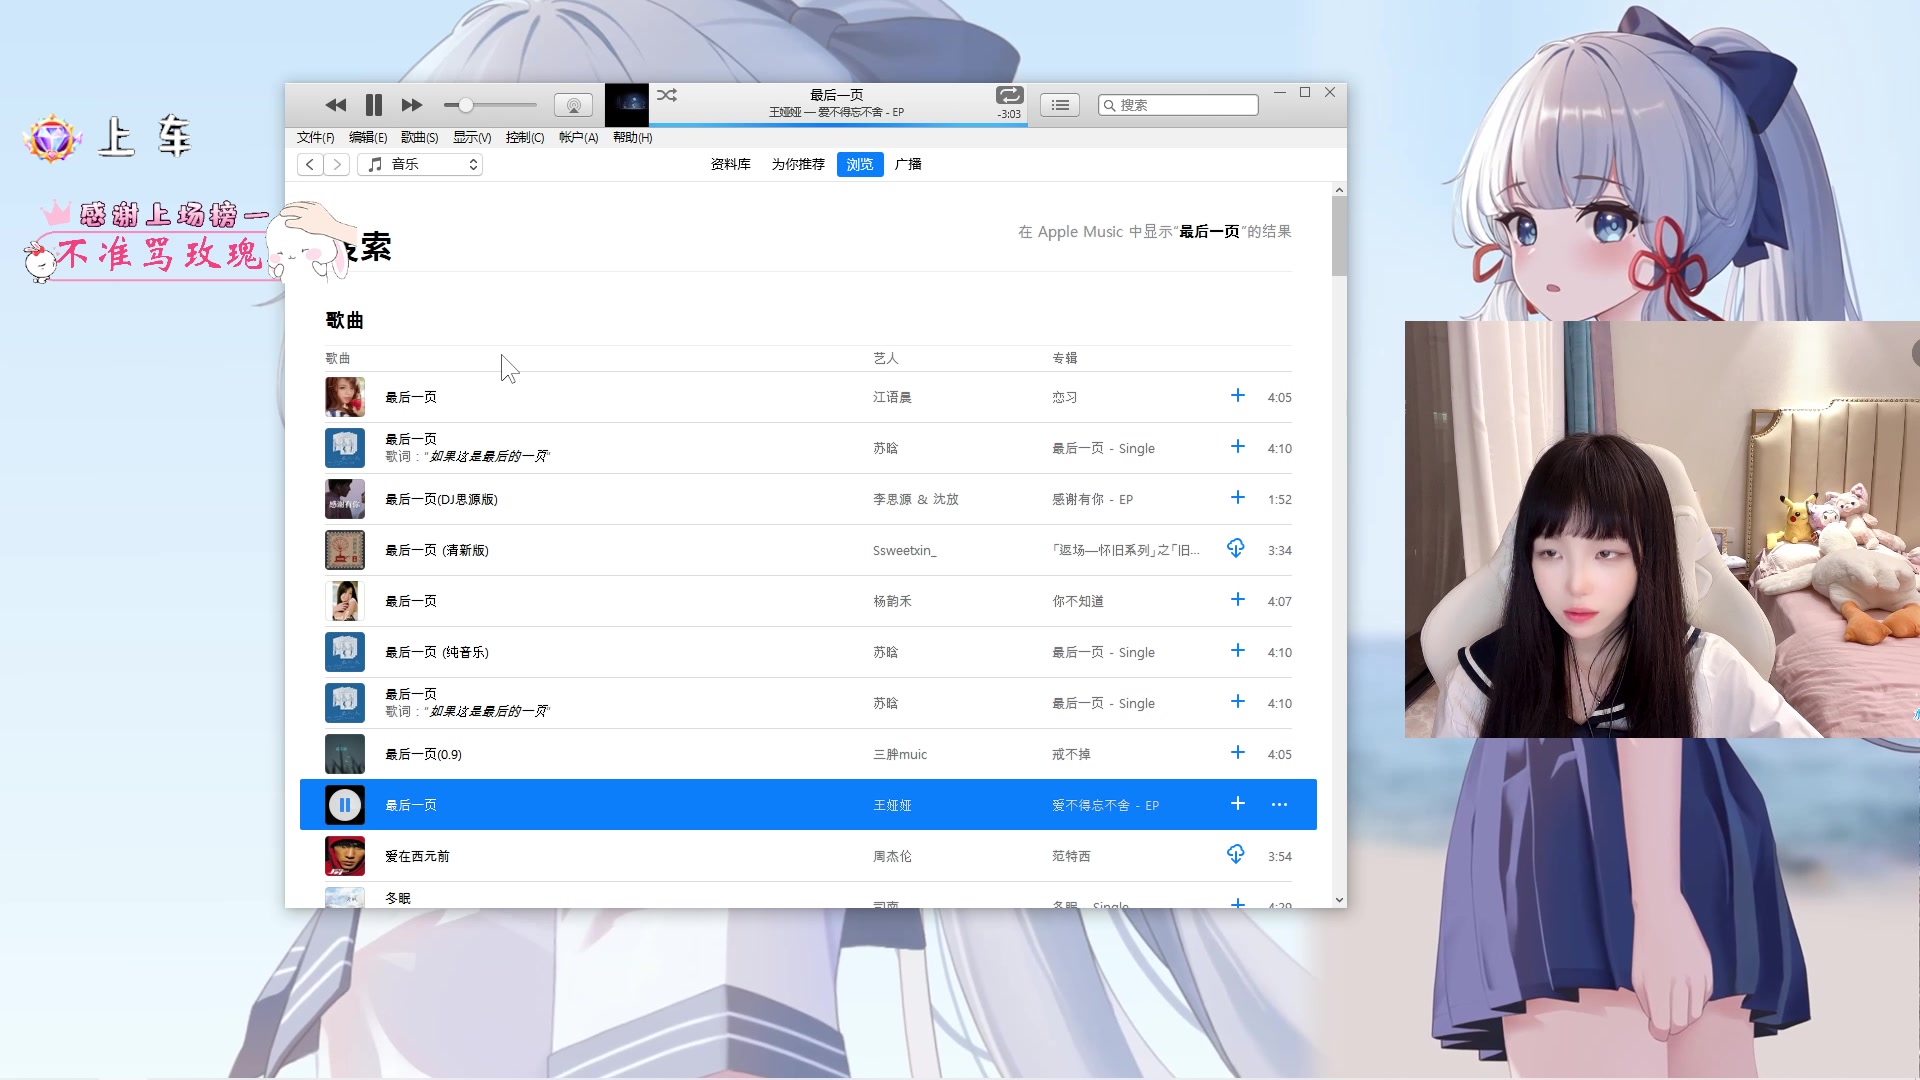The image size is (1920, 1080).
Task: Pause playback in the toolbar
Action: [374, 105]
